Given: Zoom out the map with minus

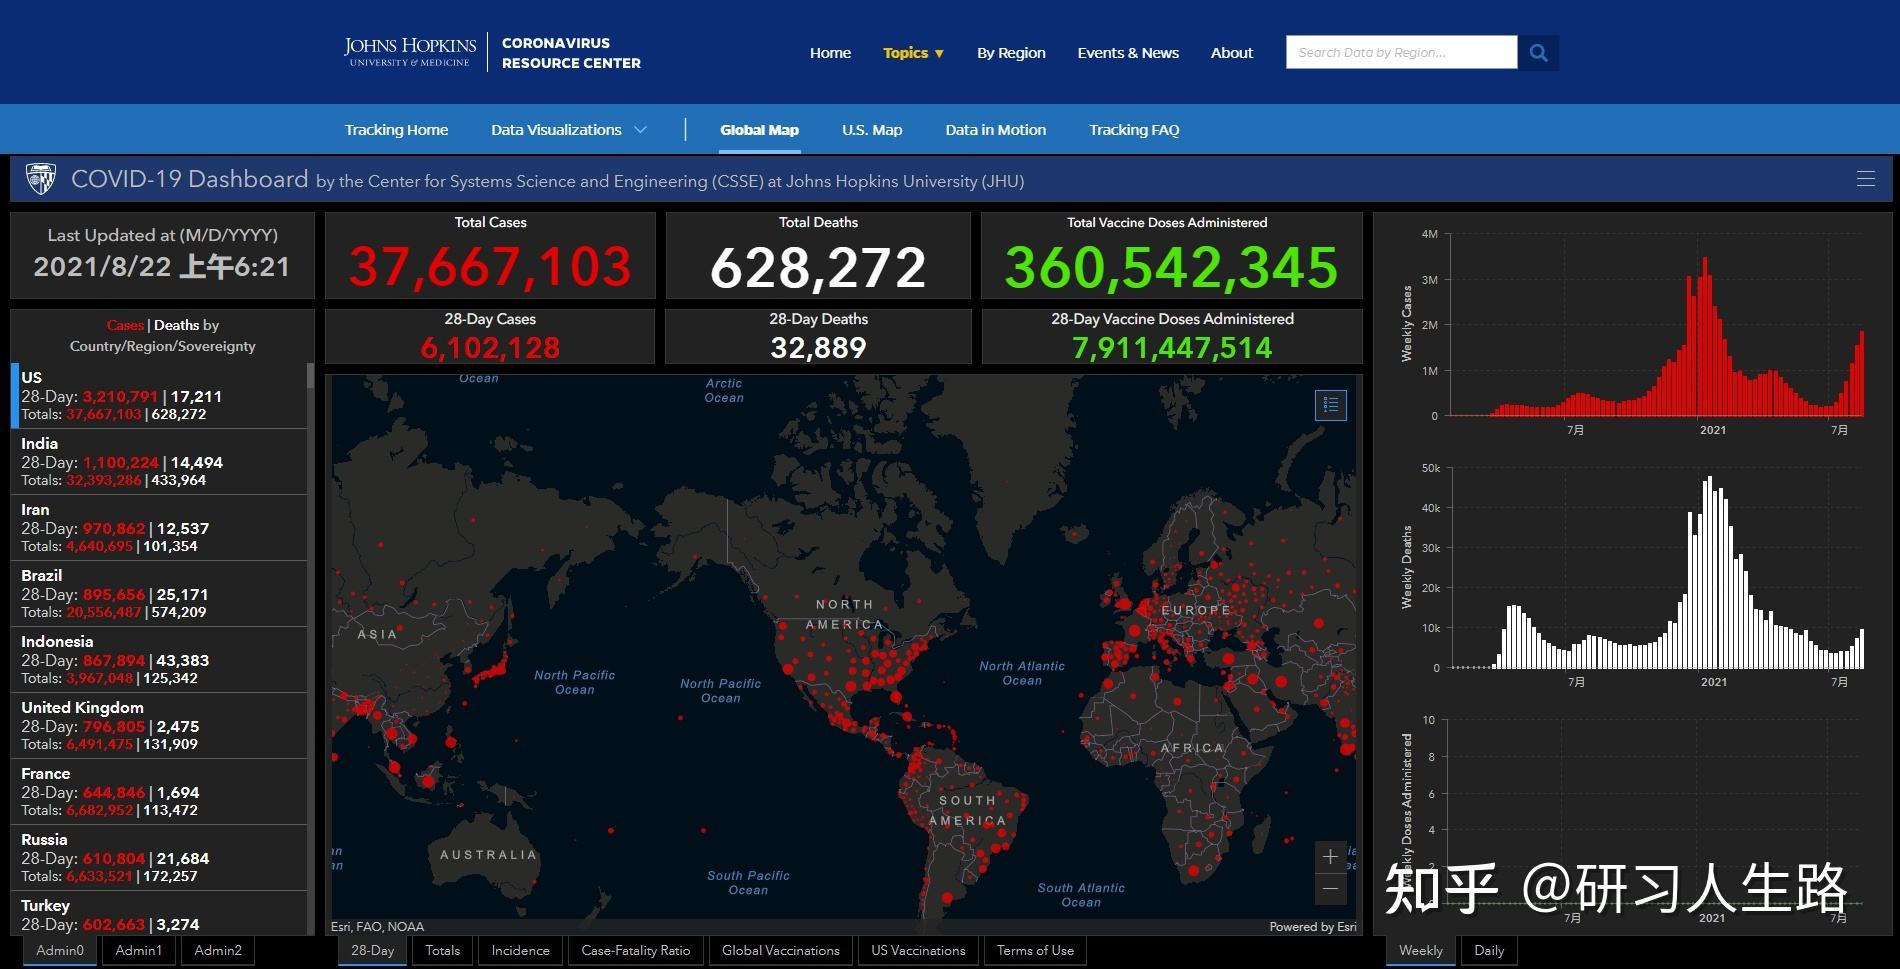Looking at the screenshot, I should tap(1330, 888).
